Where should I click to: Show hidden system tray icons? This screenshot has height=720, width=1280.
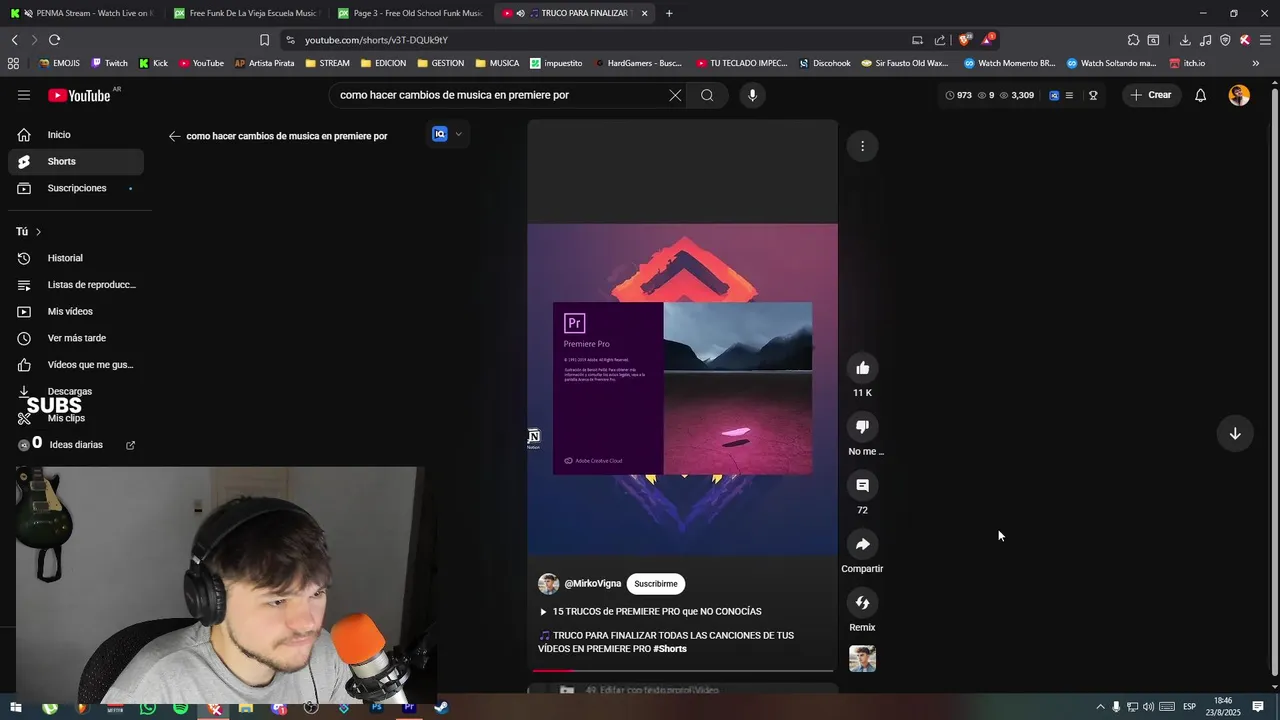point(1100,707)
